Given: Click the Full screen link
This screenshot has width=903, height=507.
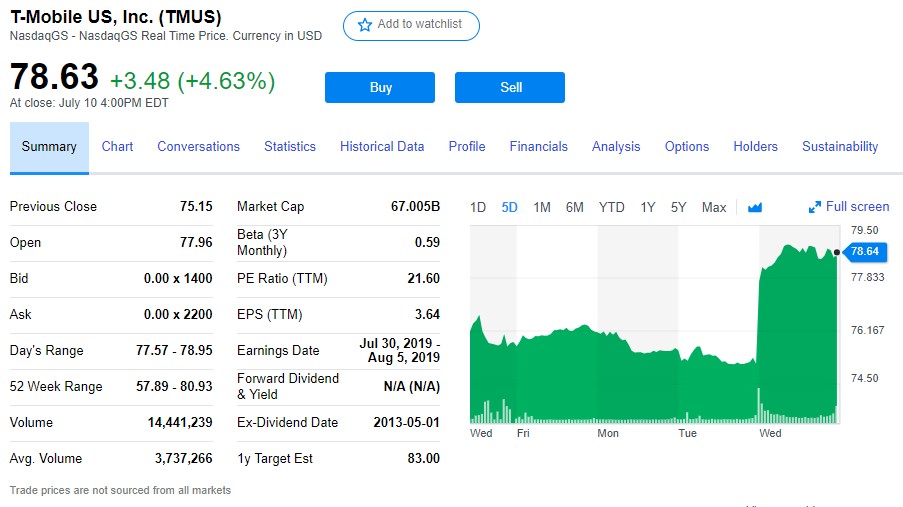Looking at the screenshot, I should [858, 207].
